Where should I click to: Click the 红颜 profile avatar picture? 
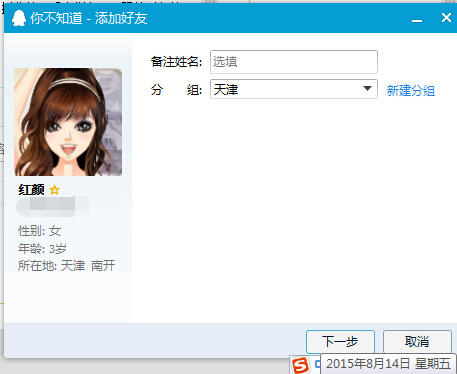[x=68, y=122]
